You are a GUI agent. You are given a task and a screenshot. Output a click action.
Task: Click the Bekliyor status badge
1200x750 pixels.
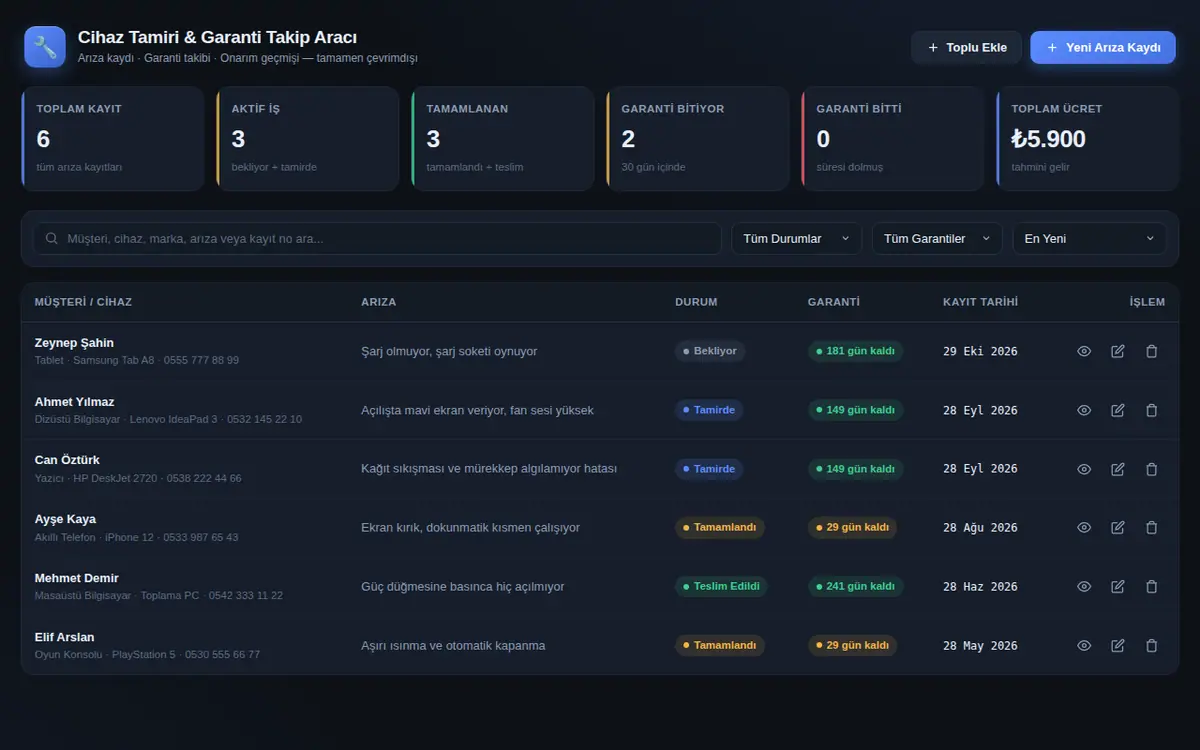[710, 351]
